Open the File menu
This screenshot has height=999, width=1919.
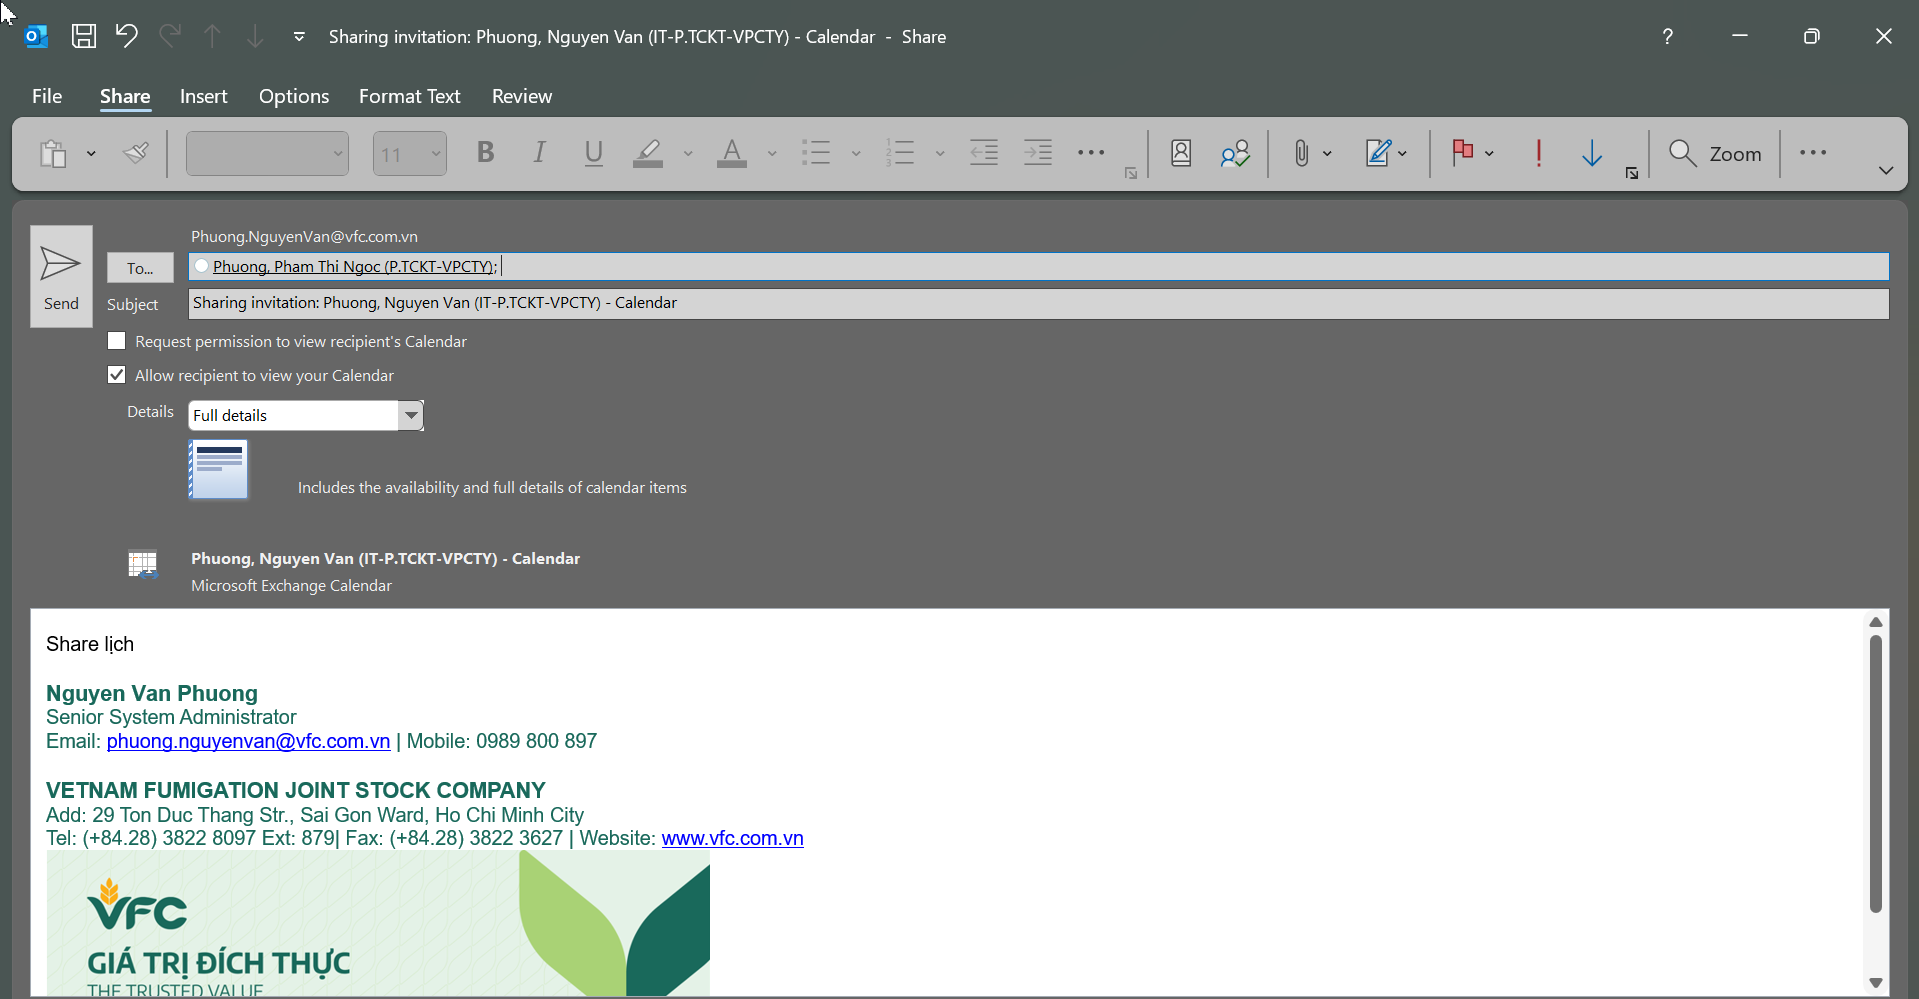[x=47, y=96]
